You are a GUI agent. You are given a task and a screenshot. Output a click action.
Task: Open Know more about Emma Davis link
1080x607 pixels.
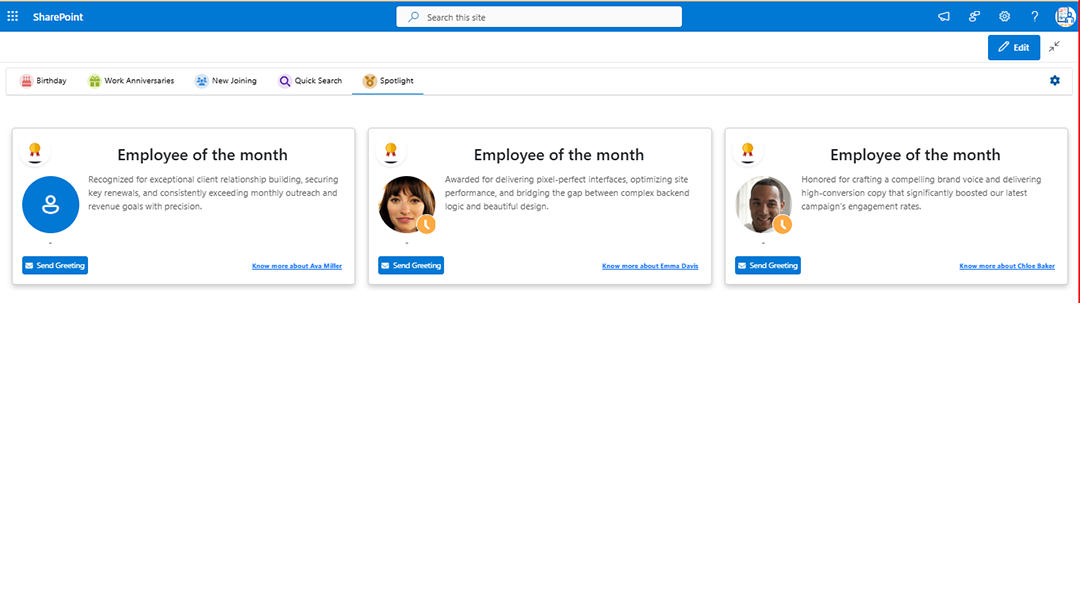pos(650,265)
